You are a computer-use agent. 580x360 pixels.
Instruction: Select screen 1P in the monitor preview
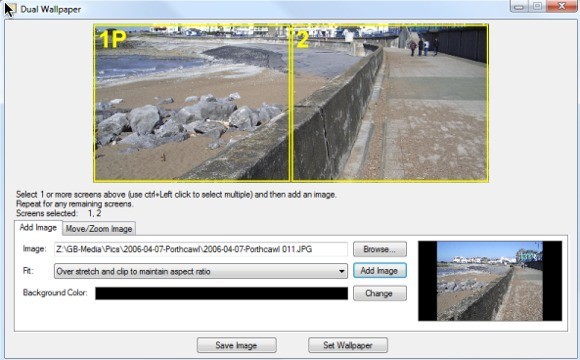coord(192,103)
